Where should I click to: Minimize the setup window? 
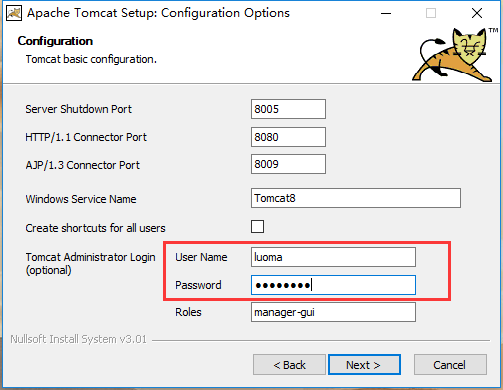pos(386,13)
